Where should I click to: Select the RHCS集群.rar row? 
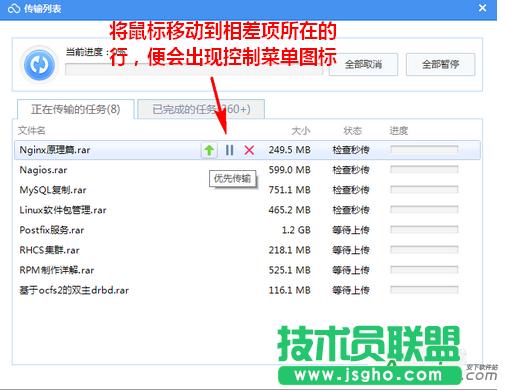(247, 250)
